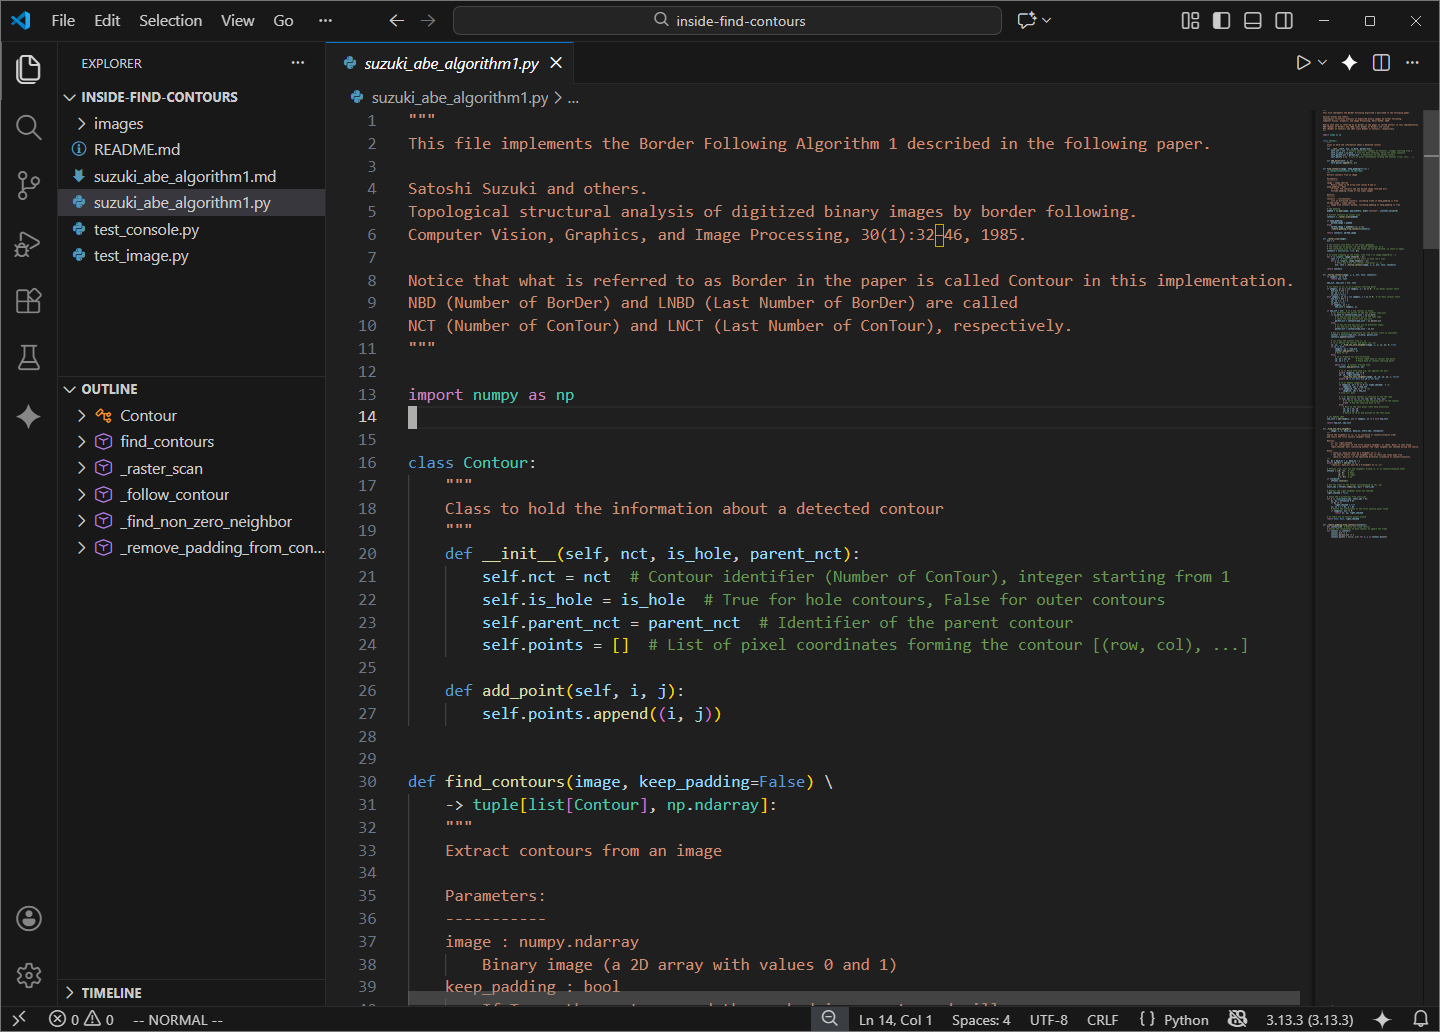Open the Extensions view
This screenshot has width=1440, height=1032.
tap(29, 301)
